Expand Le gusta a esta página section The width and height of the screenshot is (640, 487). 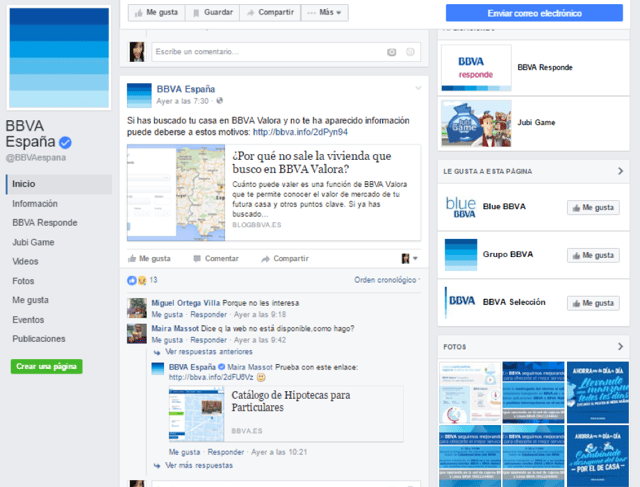coord(620,171)
